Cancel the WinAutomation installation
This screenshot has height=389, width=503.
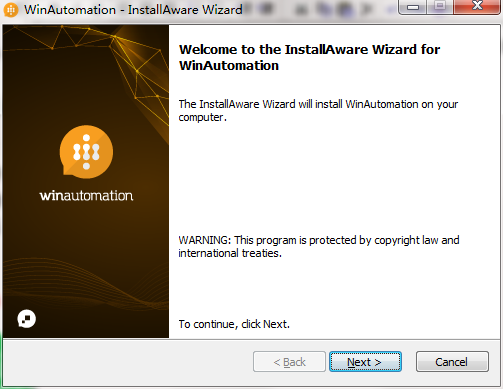tap(452, 362)
